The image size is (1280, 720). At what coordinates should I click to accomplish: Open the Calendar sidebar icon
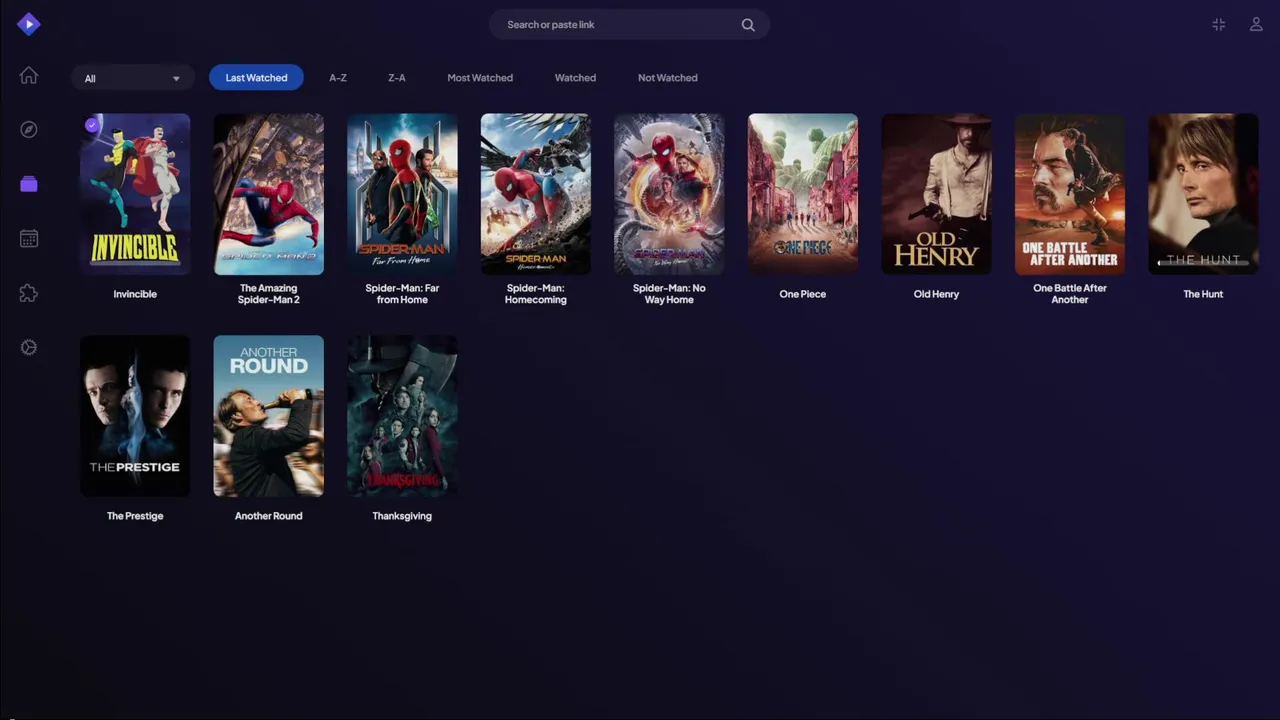pos(29,238)
